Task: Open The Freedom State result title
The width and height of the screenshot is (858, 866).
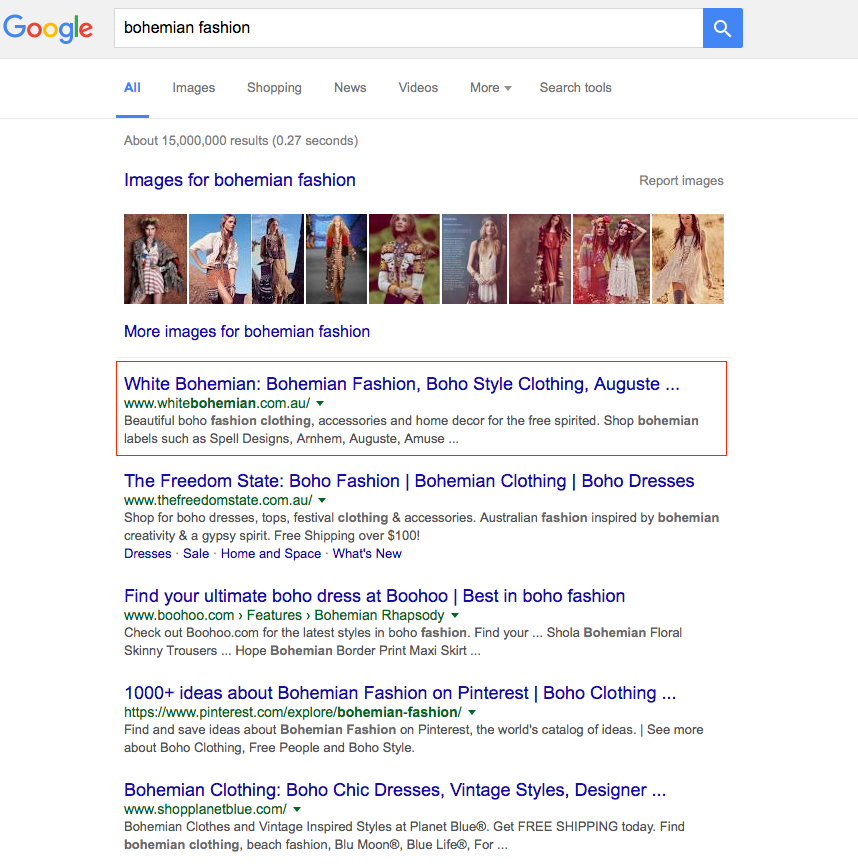Action: point(409,481)
